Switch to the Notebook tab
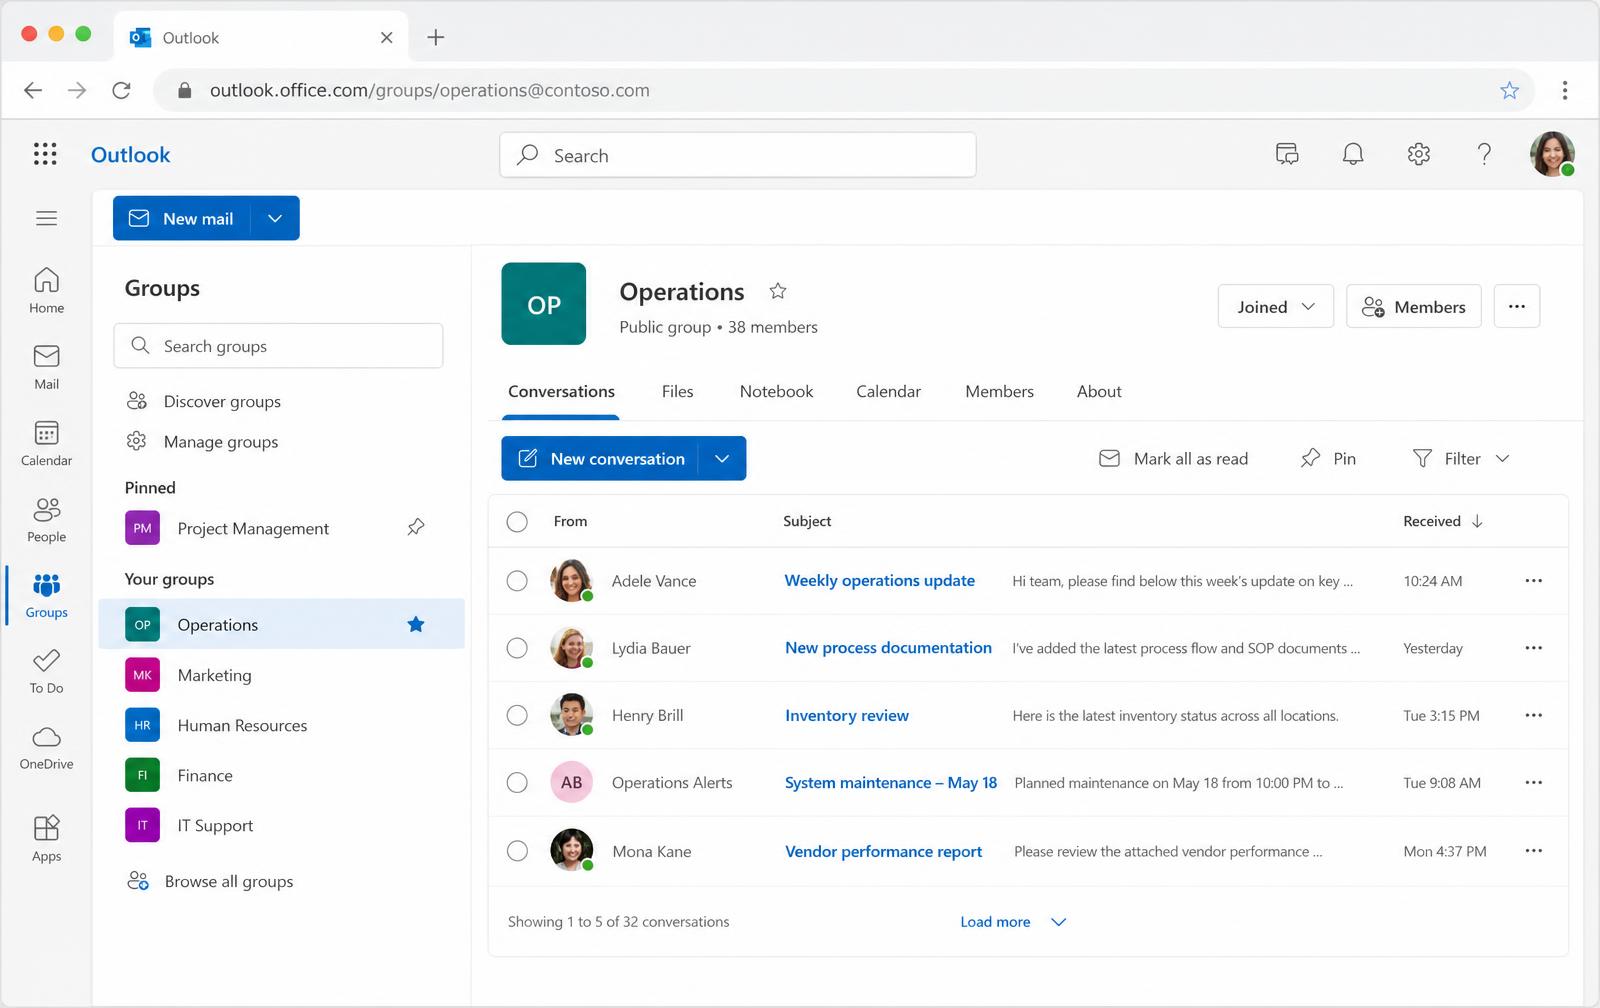This screenshot has width=1600, height=1008. click(776, 391)
